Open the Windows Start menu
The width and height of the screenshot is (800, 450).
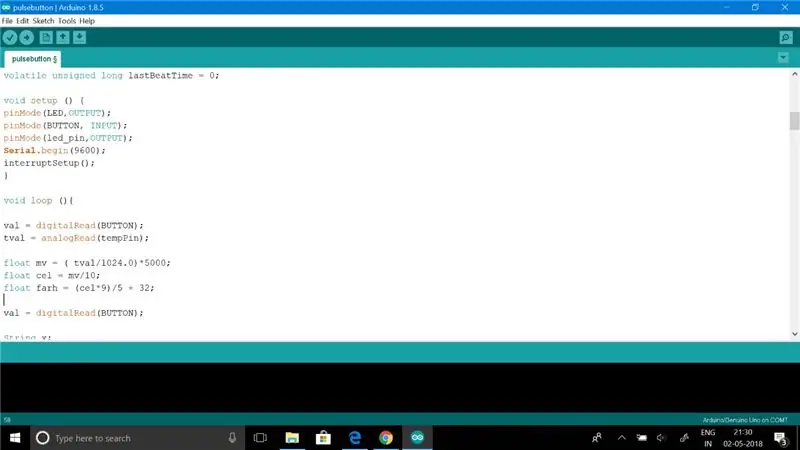[15, 438]
